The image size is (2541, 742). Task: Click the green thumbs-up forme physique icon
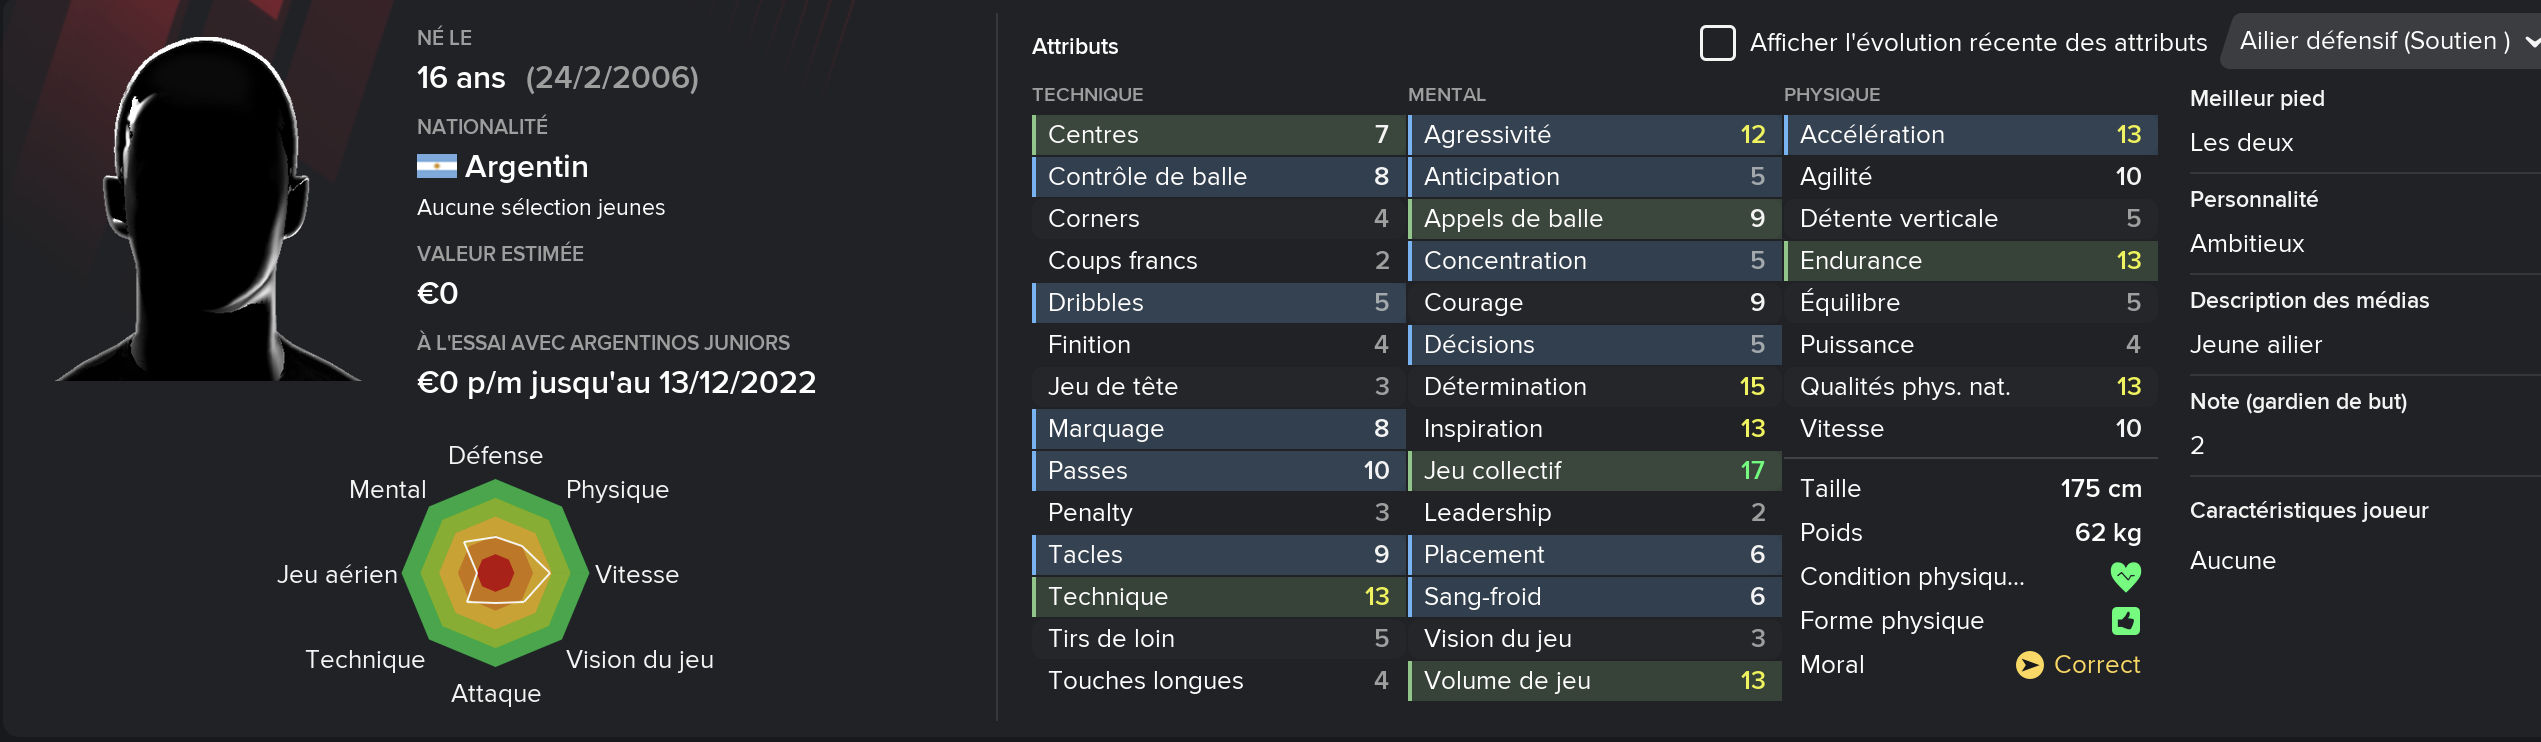point(2125,621)
